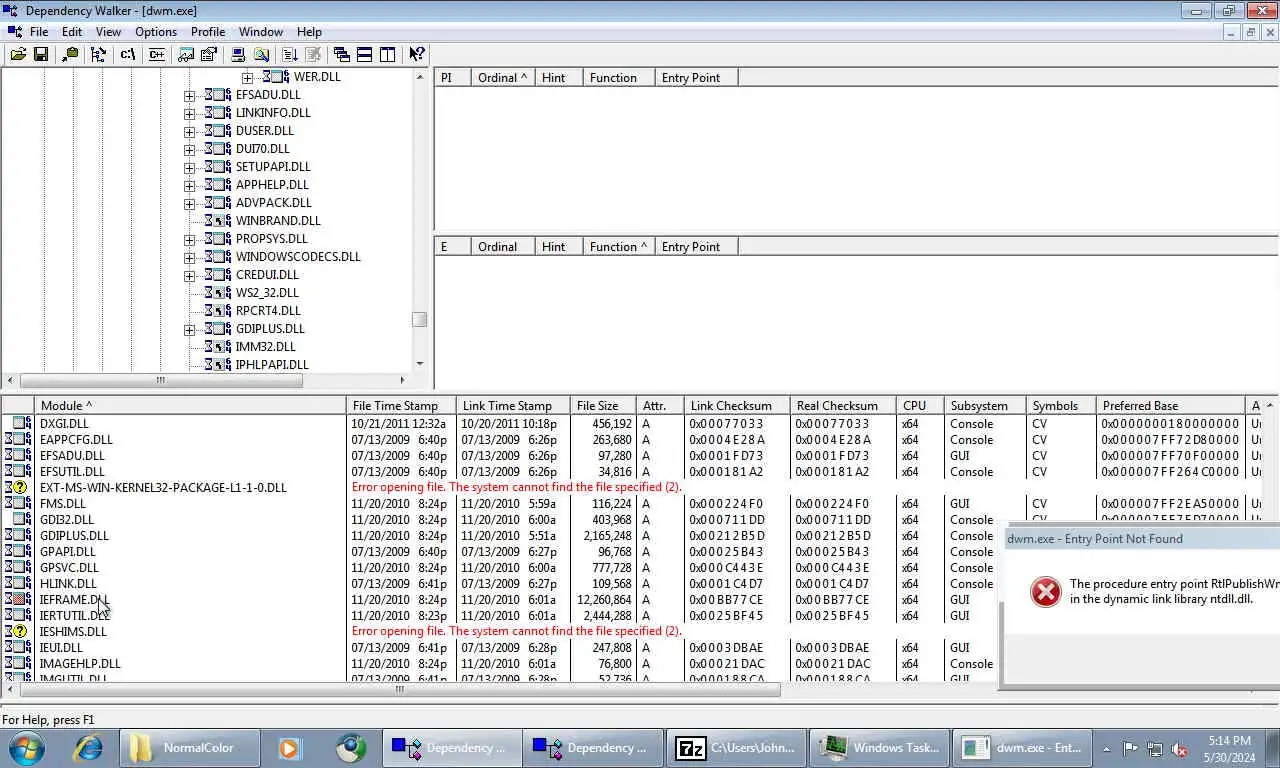Click the Tile Horizontally toolbar icon
The image size is (1280, 768).
[365, 55]
